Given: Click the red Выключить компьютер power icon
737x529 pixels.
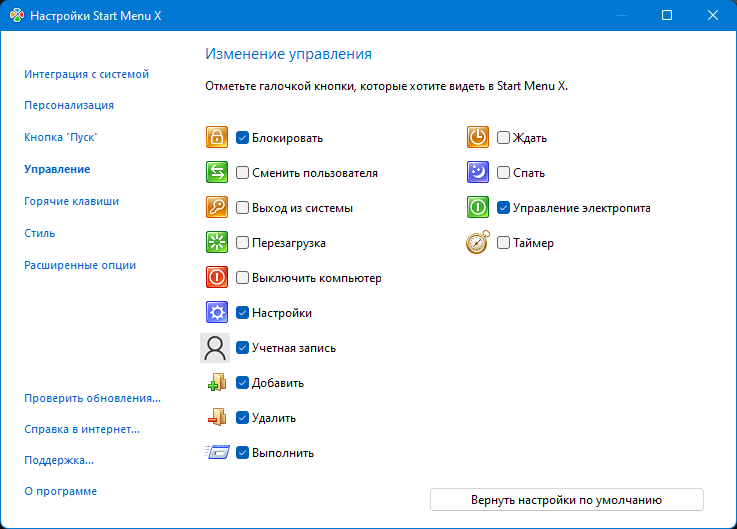Looking at the screenshot, I should (x=217, y=278).
